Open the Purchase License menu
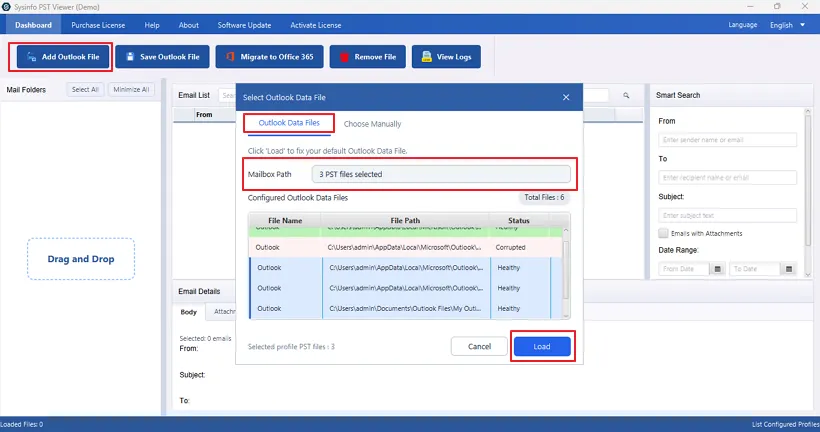The width and height of the screenshot is (820, 432). coord(98,25)
